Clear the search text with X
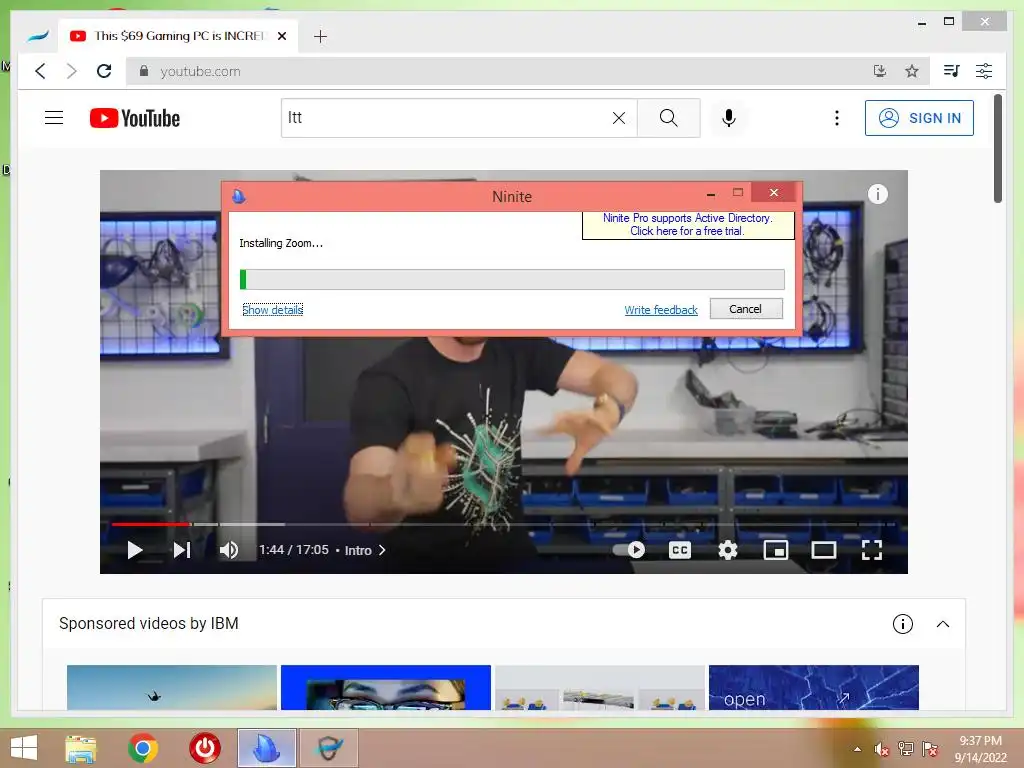1024x768 pixels. 618,118
